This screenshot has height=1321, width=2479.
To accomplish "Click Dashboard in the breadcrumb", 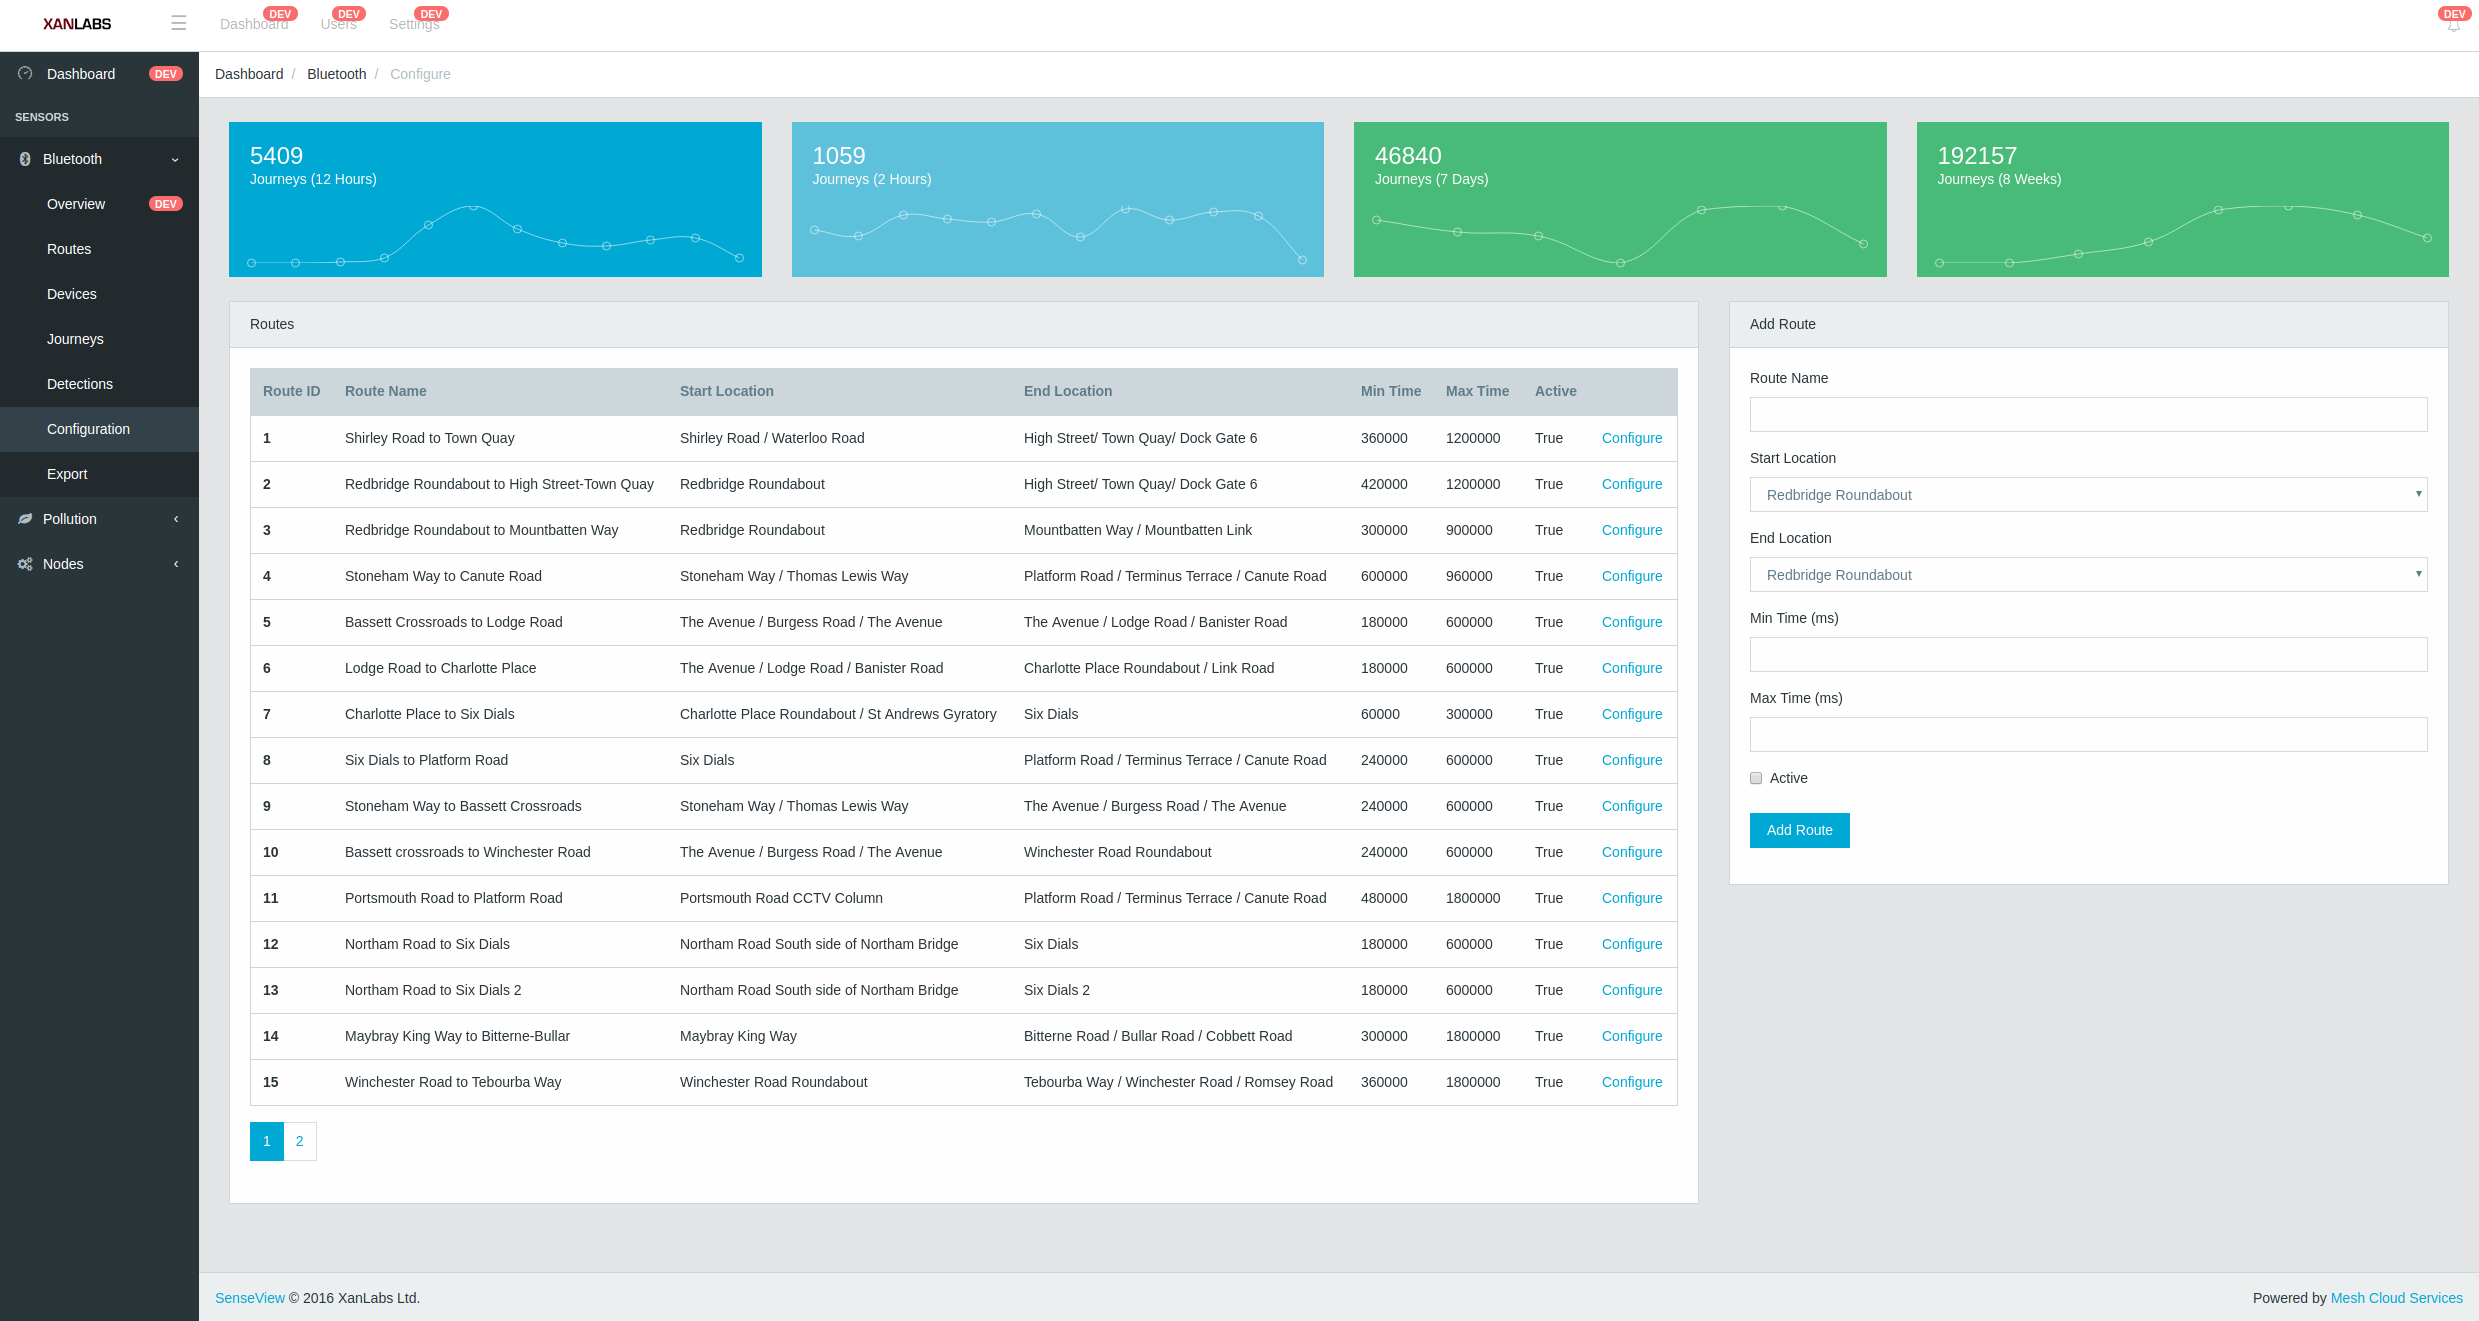I will pos(249,74).
